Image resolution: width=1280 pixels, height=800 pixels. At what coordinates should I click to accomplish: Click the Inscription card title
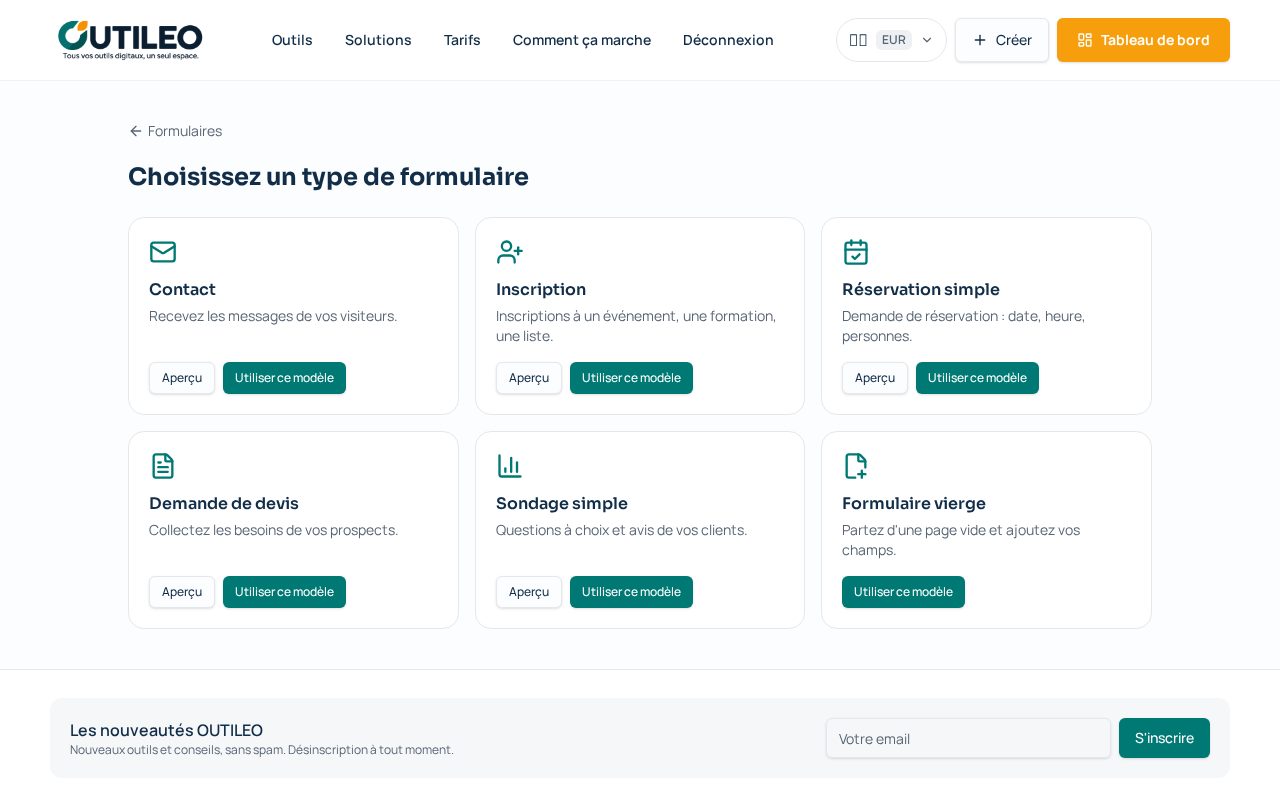(x=541, y=289)
